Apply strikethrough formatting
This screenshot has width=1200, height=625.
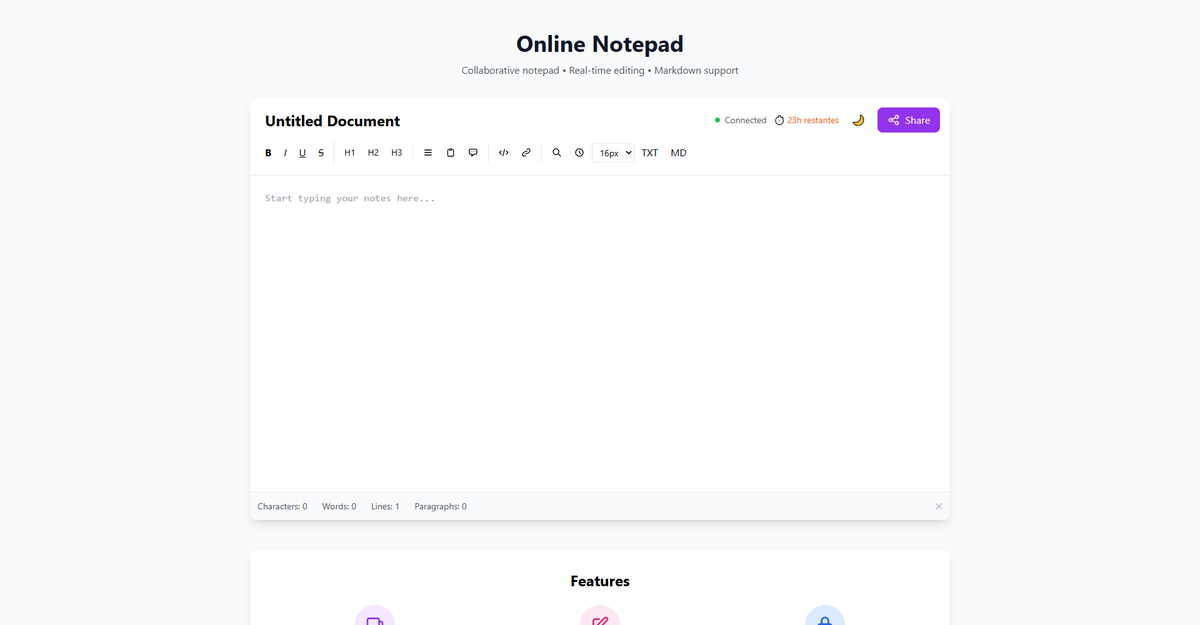321,153
